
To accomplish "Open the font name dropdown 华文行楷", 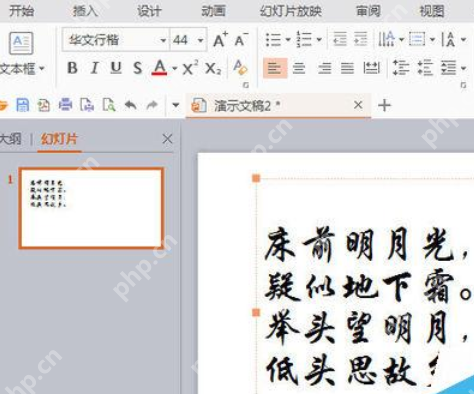I will 163,41.
